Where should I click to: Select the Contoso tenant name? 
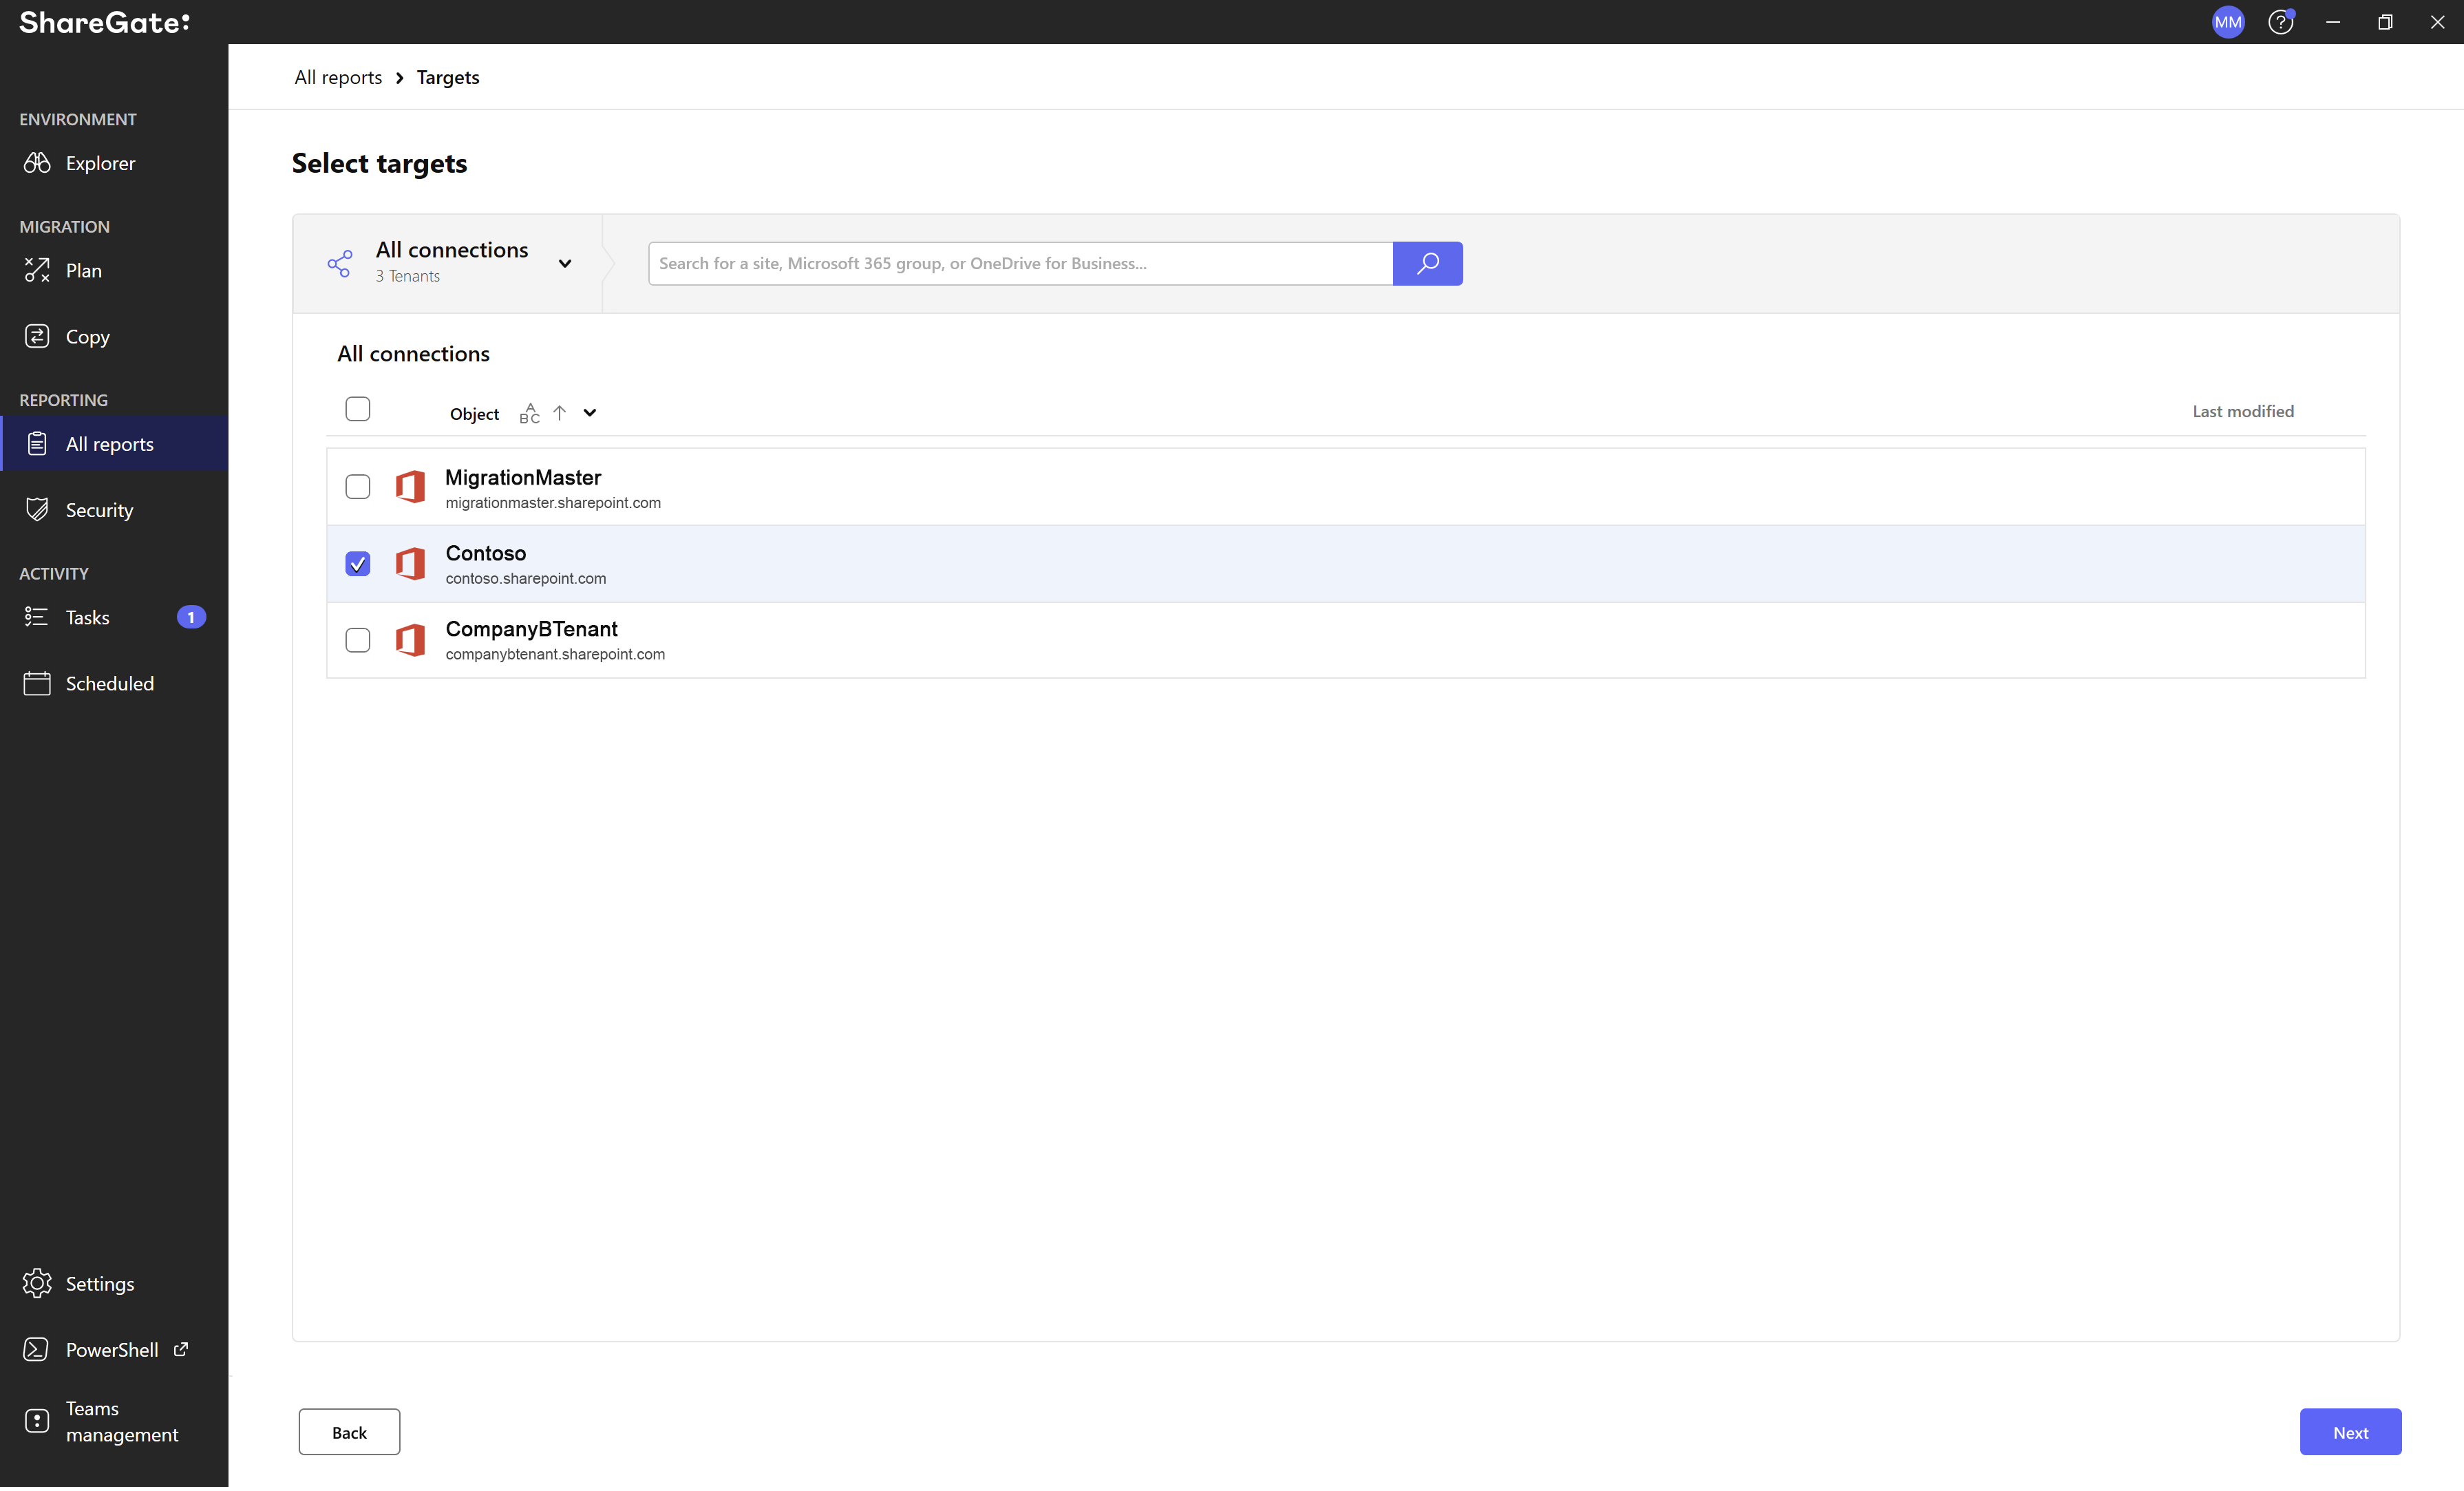point(486,553)
